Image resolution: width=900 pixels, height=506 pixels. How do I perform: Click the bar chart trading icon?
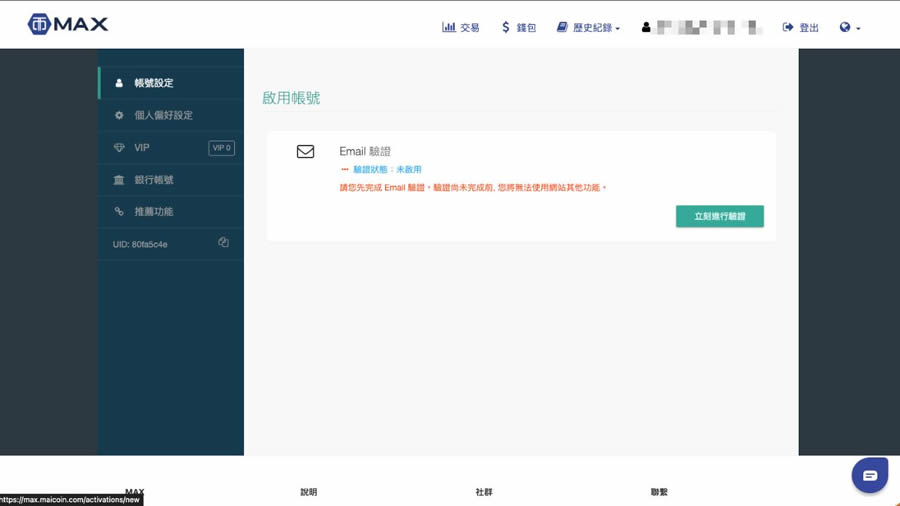pos(449,27)
